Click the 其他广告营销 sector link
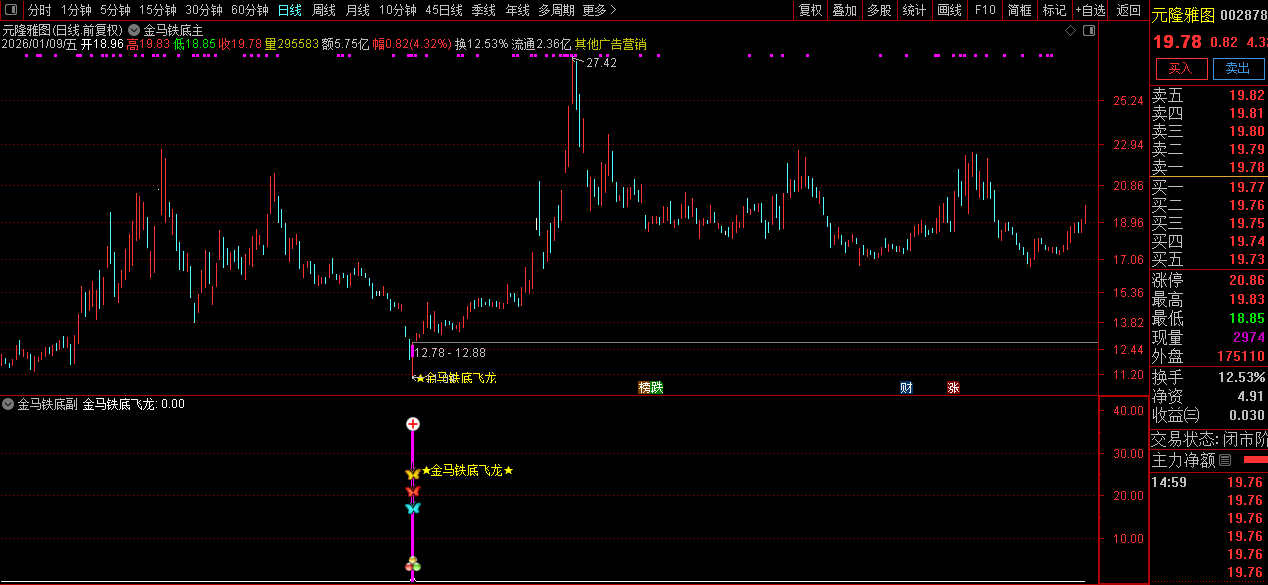The width and height of the screenshot is (1268, 585). pyautogui.click(x=610, y=44)
